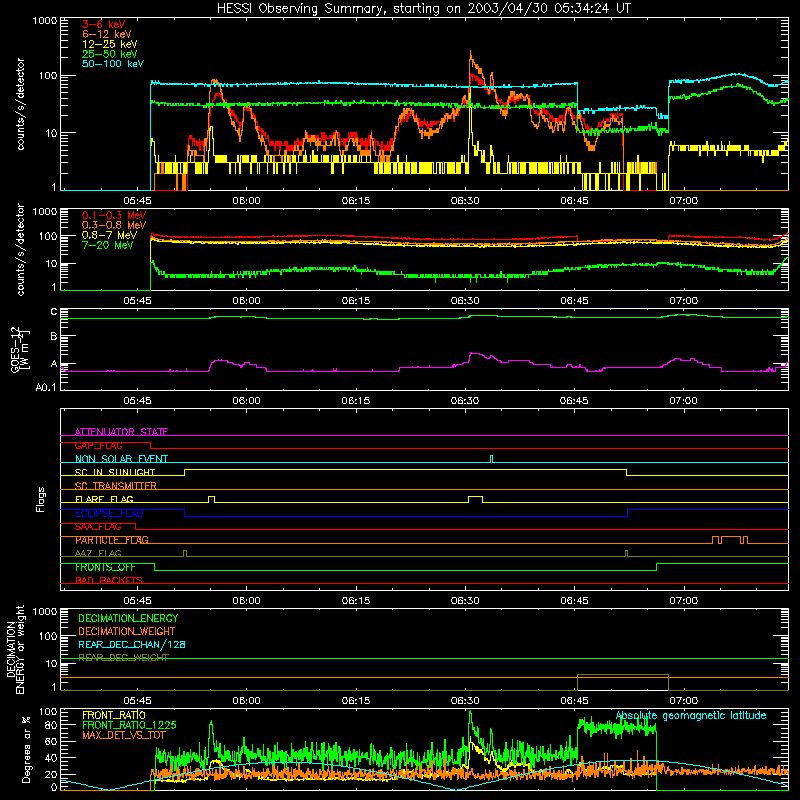Select the 50-100 keV legend label
Viewport: 800px width, 800px height.
113,63
